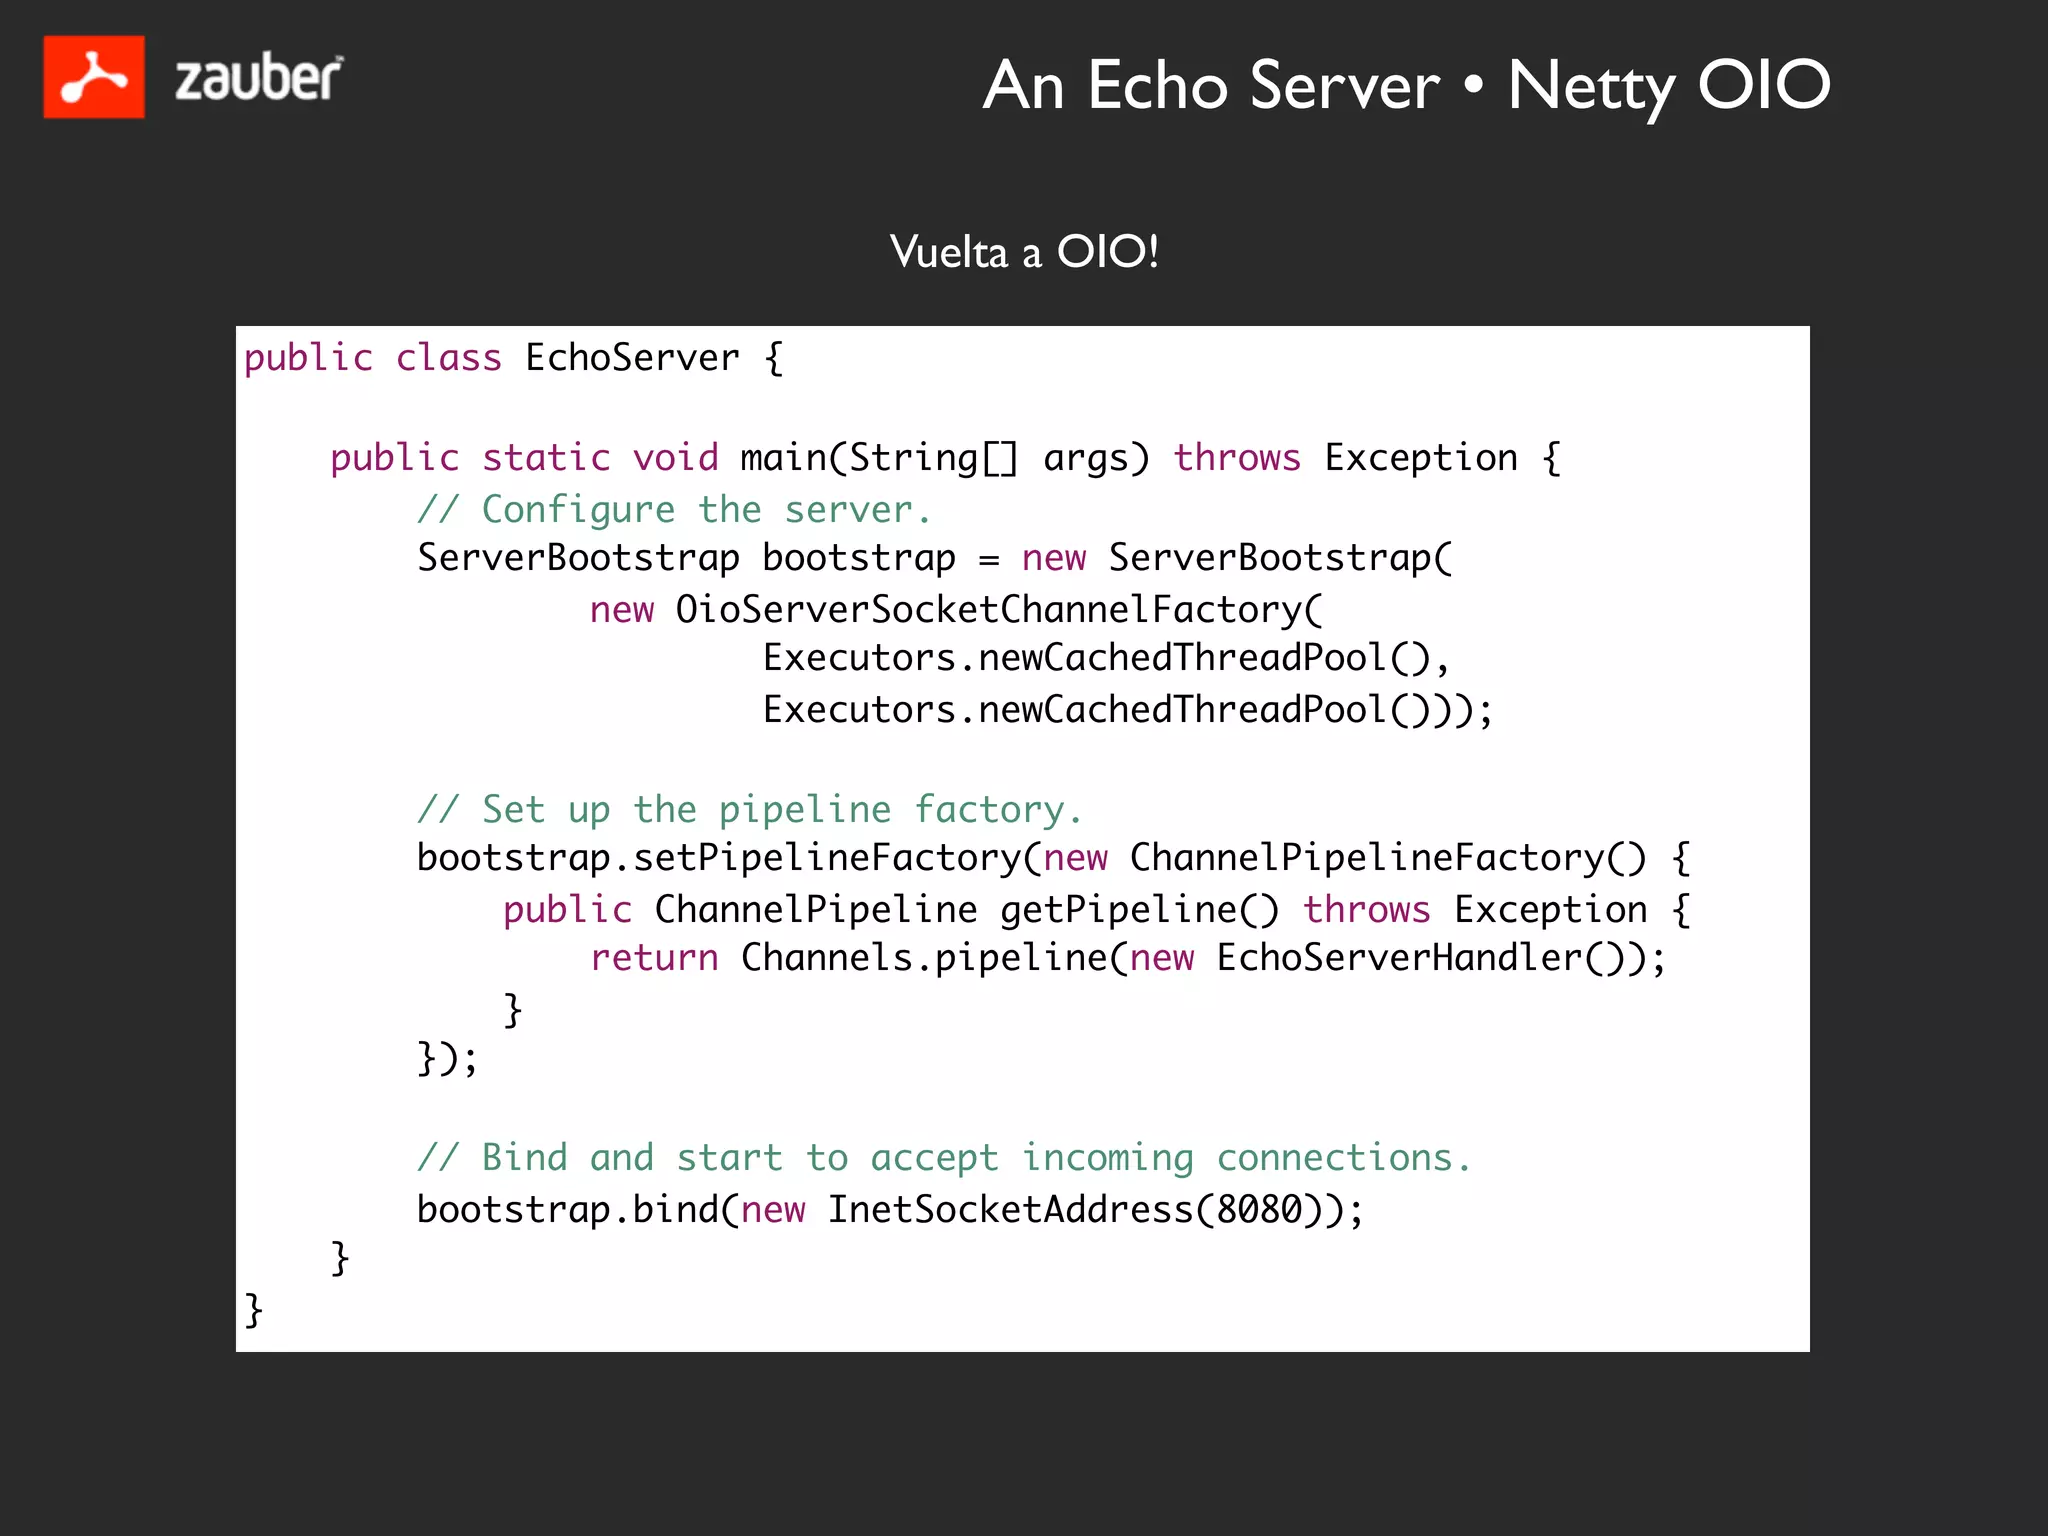Click the 'bootstrap.bind(new InetSocketAddress(8080))' line
2048x1536 pixels.
tap(890, 1210)
